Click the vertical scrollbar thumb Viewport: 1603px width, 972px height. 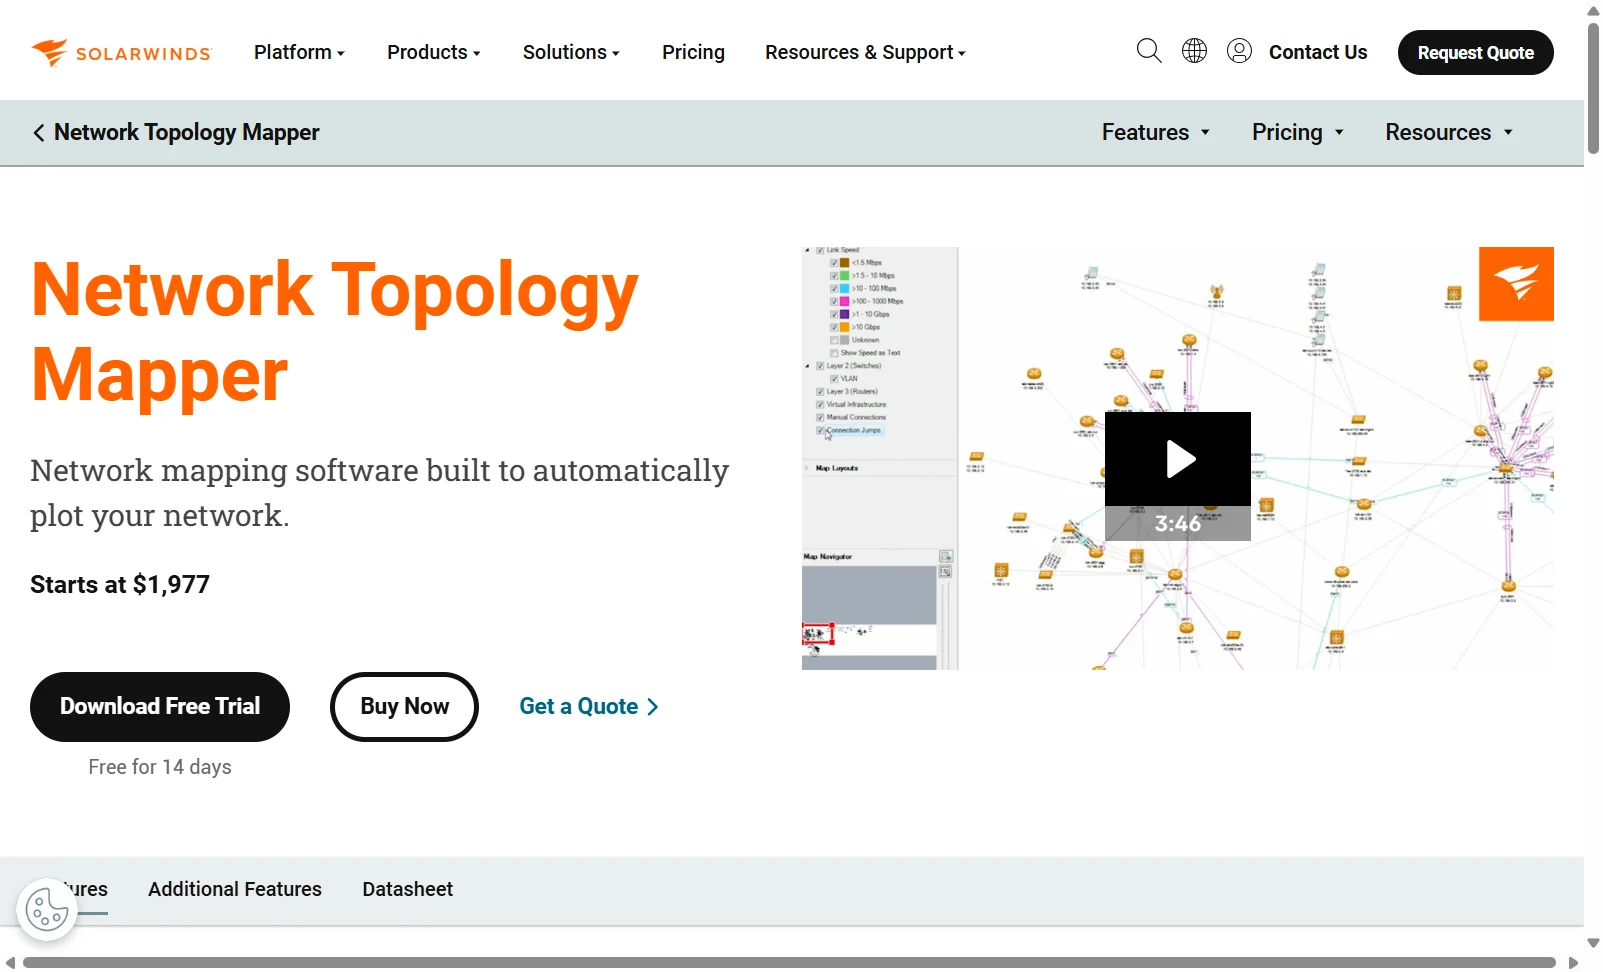pos(1593,88)
